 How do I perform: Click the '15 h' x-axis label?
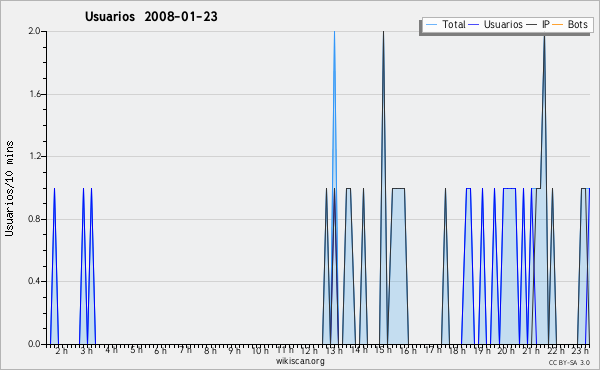(x=383, y=350)
